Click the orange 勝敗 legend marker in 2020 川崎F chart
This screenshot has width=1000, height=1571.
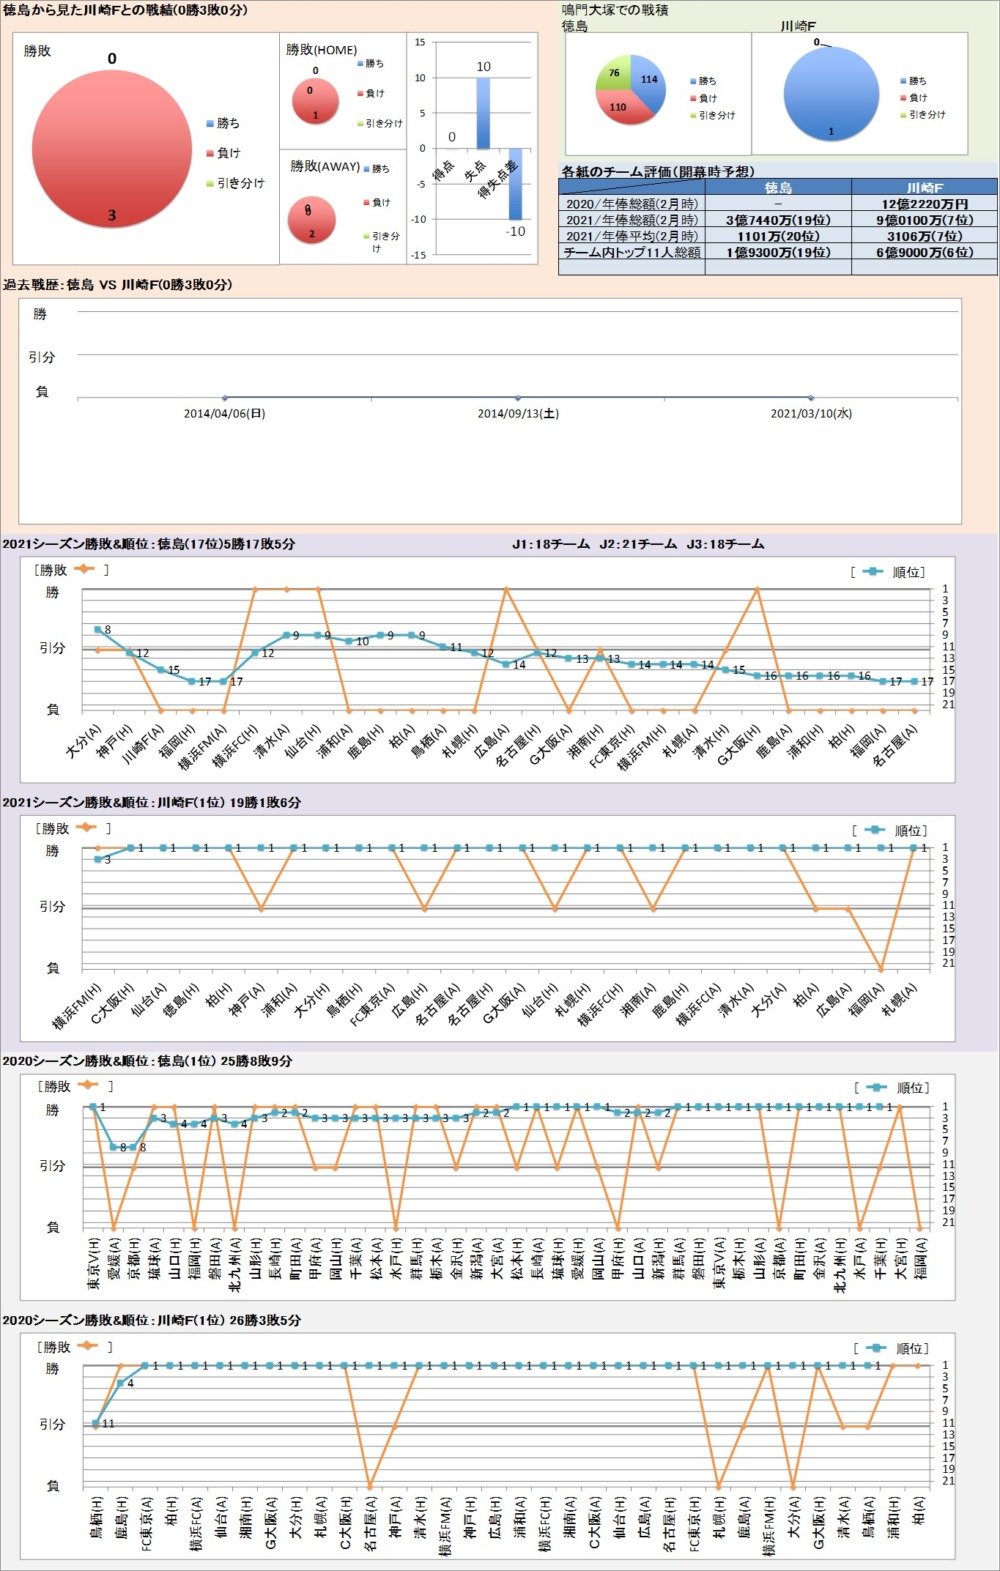(86, 1347)
